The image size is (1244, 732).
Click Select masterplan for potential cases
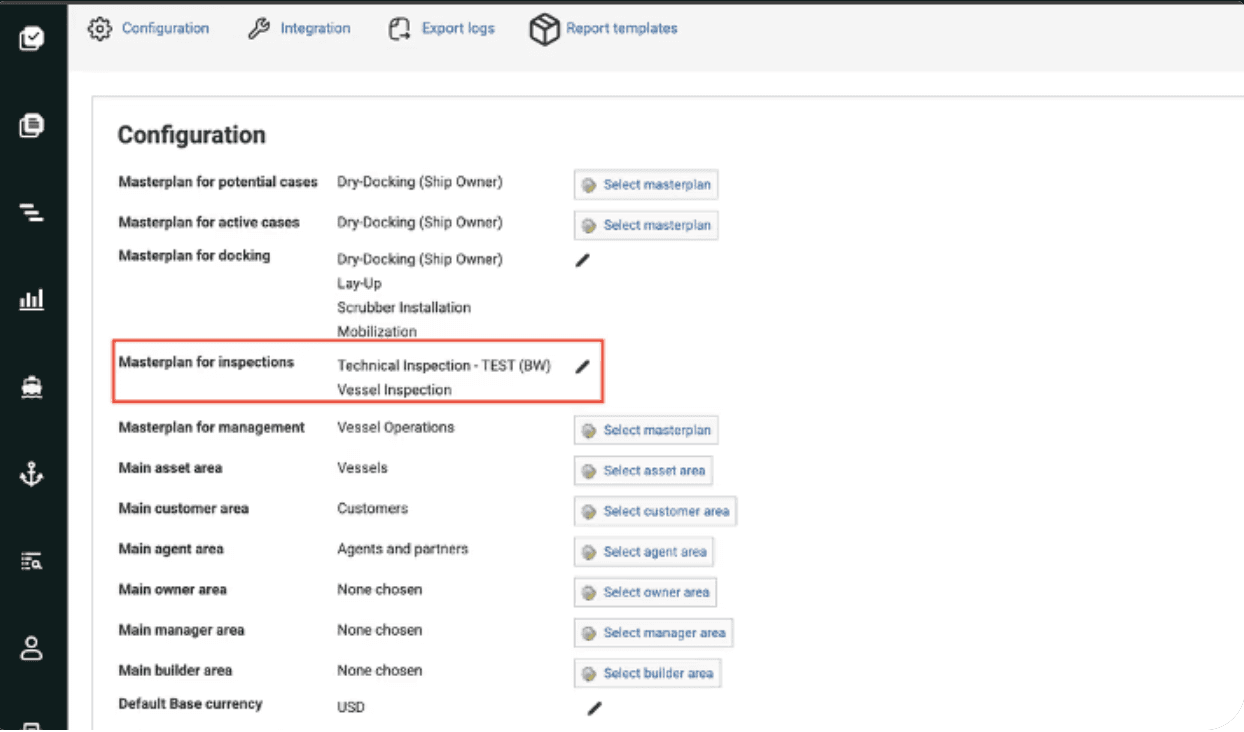tap(645, 184)
